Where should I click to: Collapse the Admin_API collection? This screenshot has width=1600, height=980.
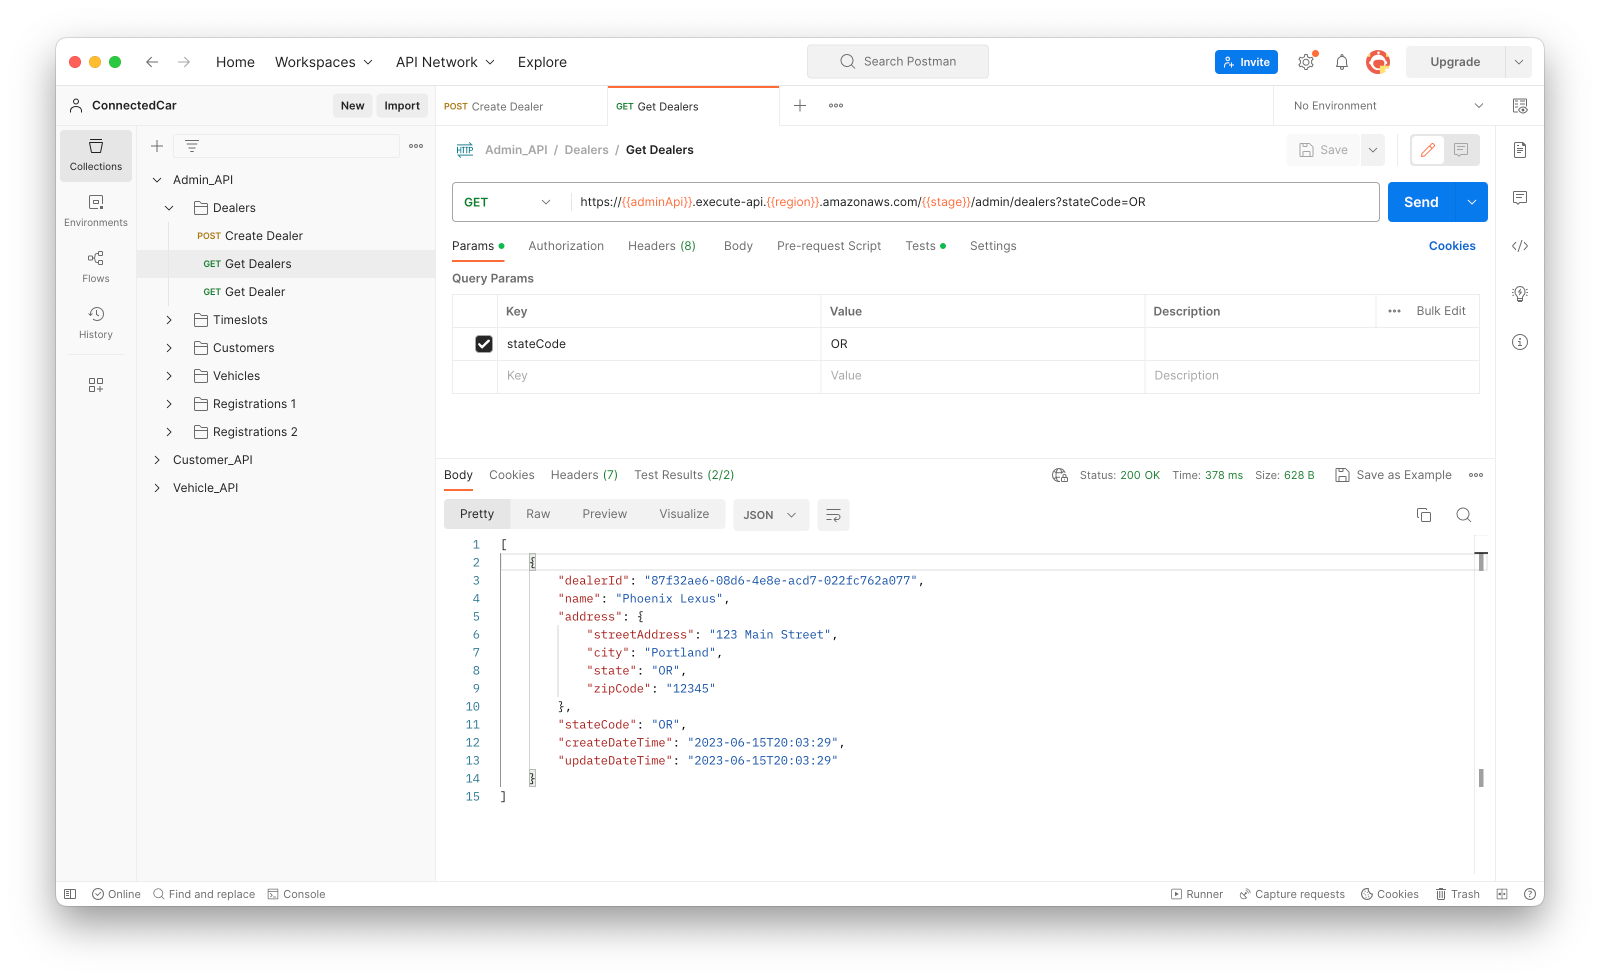pos(157,180)
